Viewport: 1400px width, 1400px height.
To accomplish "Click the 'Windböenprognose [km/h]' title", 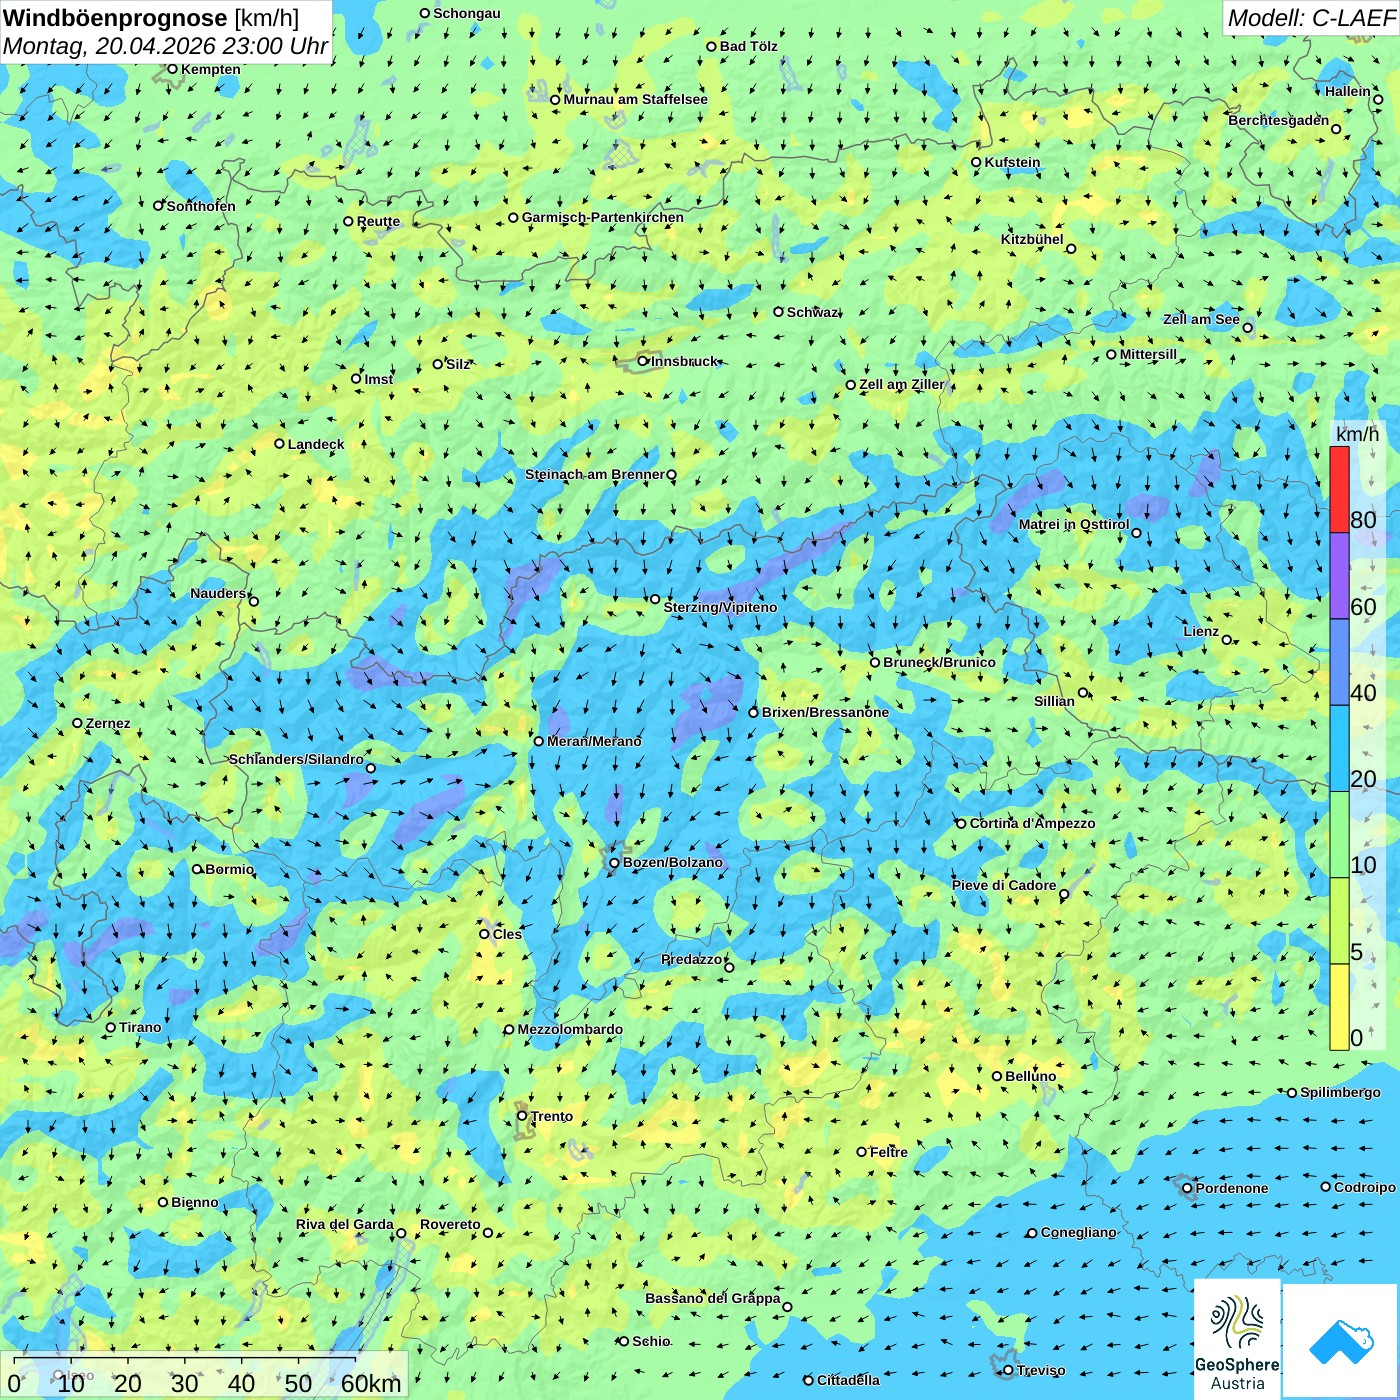I will [x=151, y=18].
